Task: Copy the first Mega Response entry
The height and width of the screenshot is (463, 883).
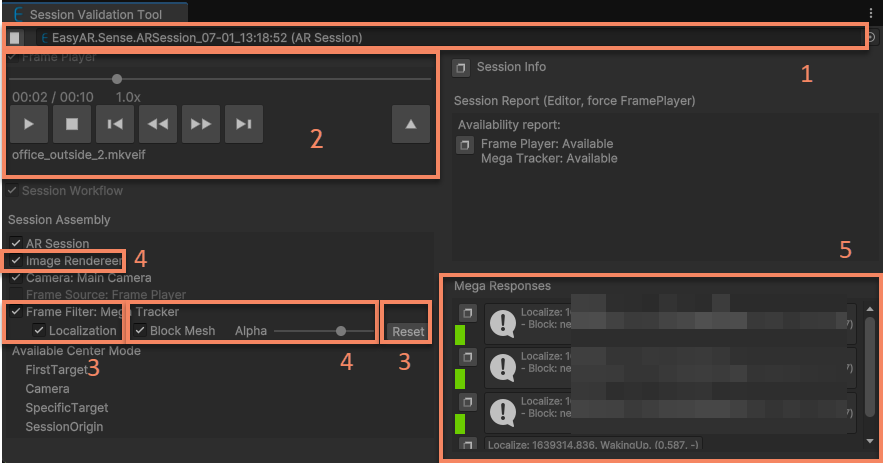Action: [468, 313]
